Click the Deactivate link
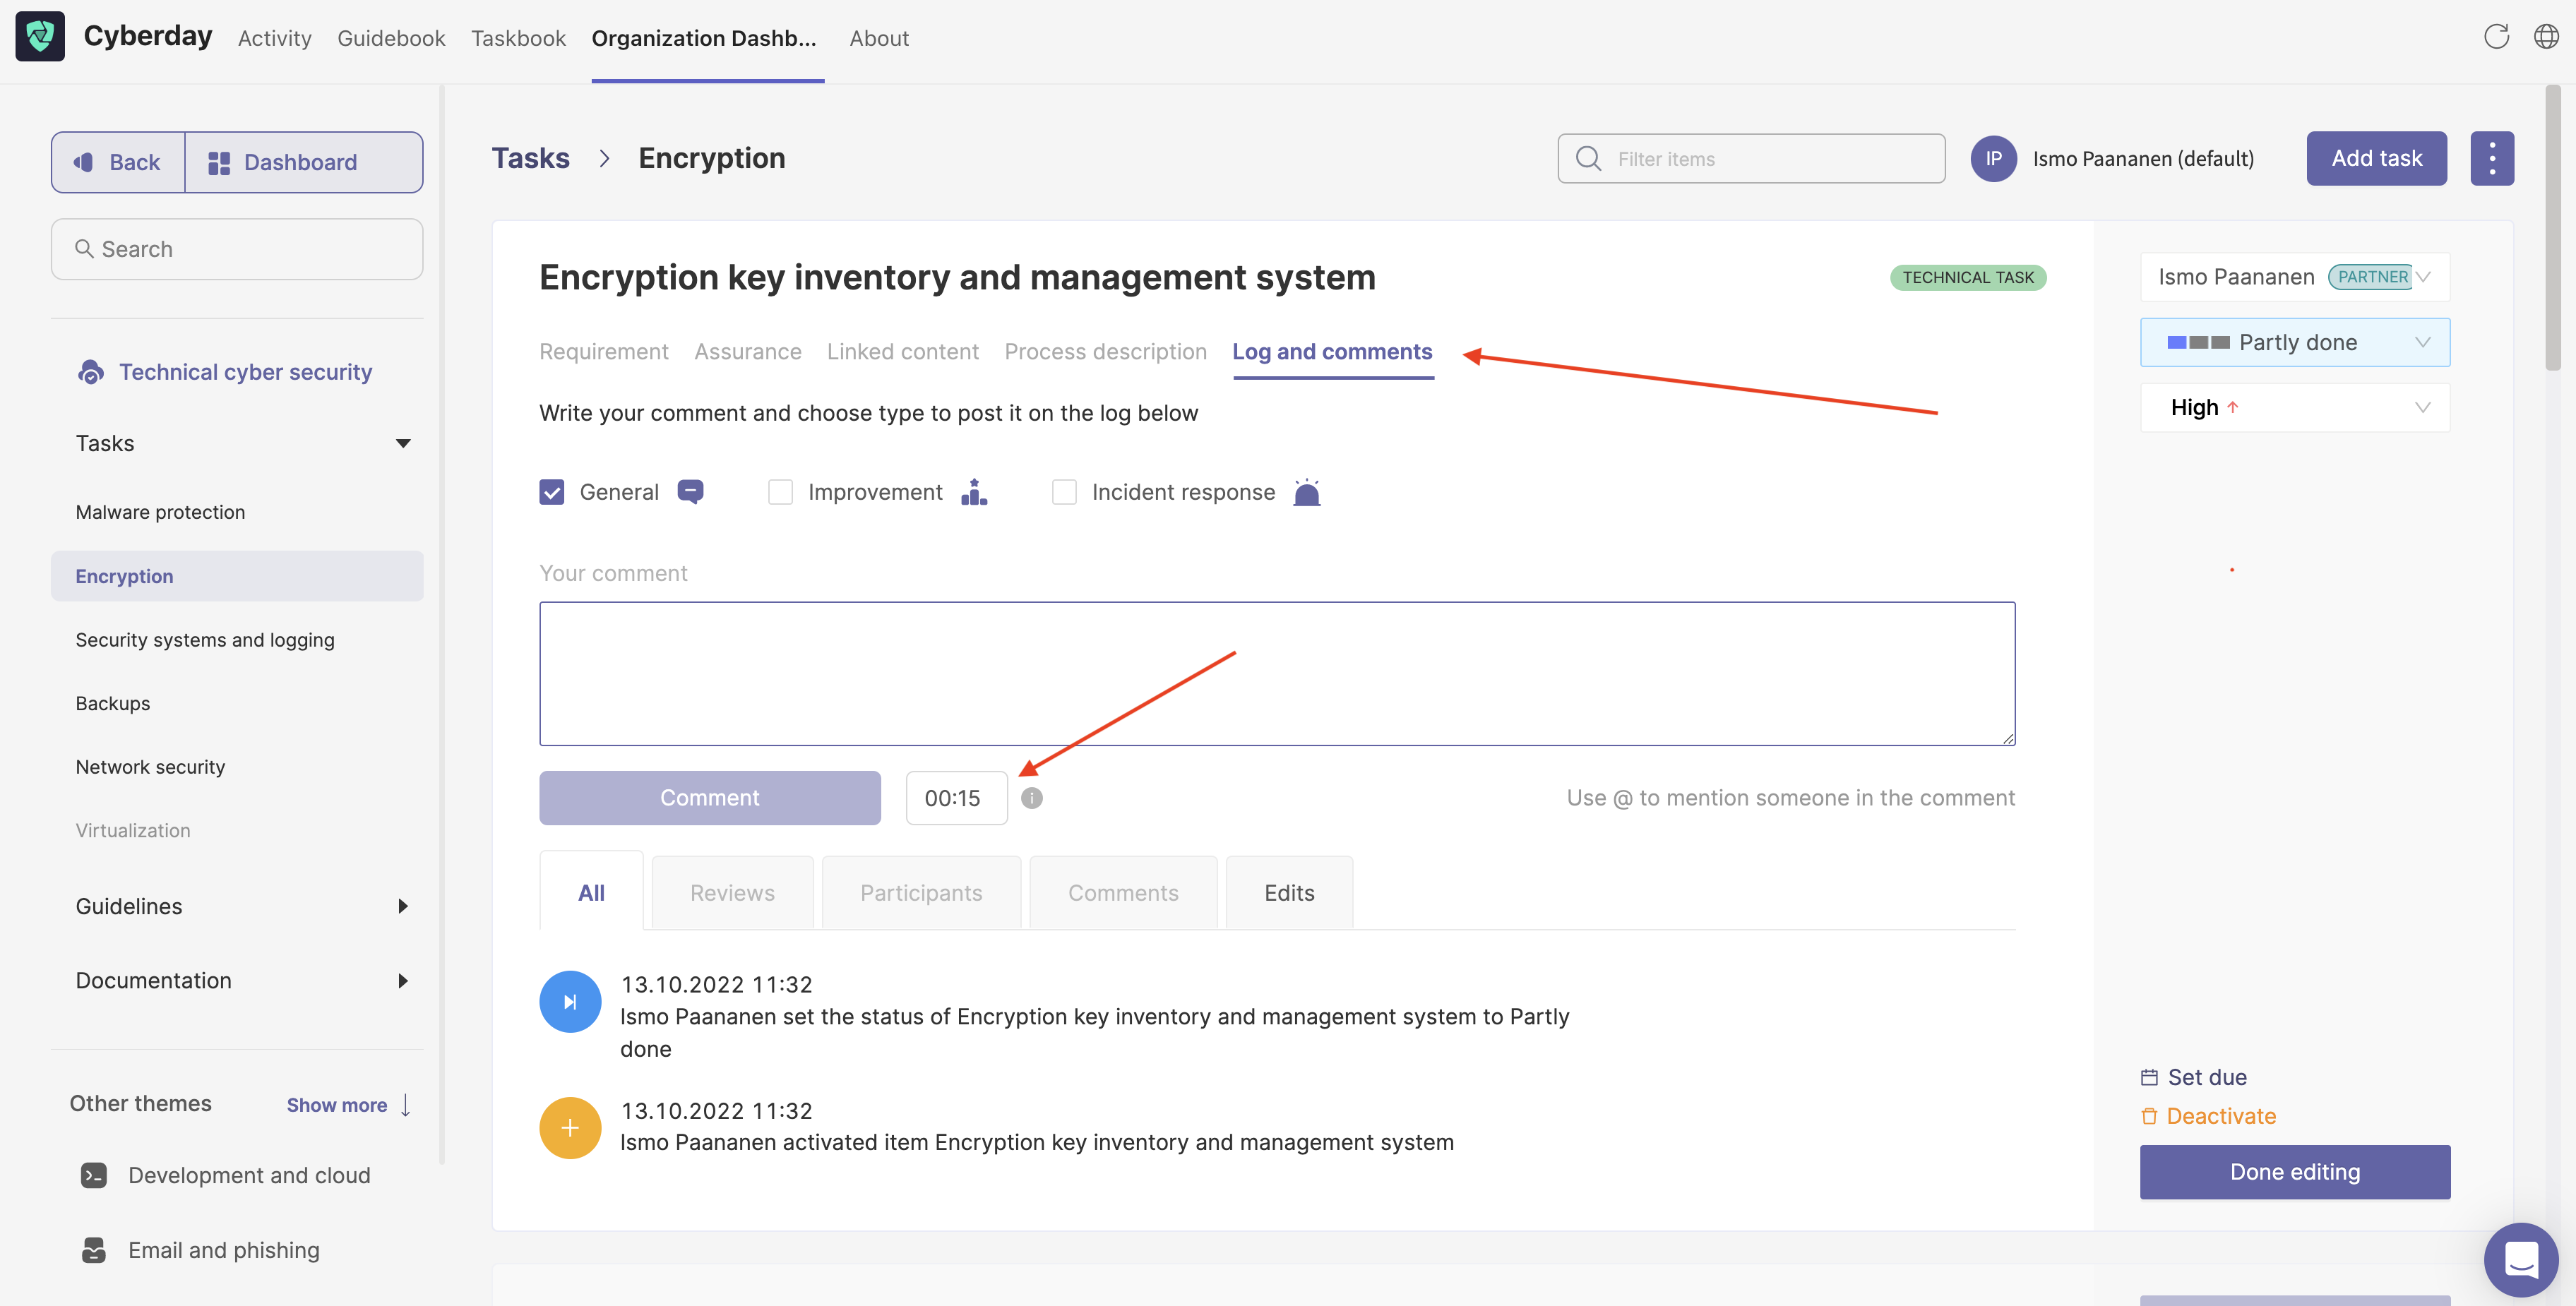The image size is (2576, 1306). pyautogui.click(x=2221, y=1116)
